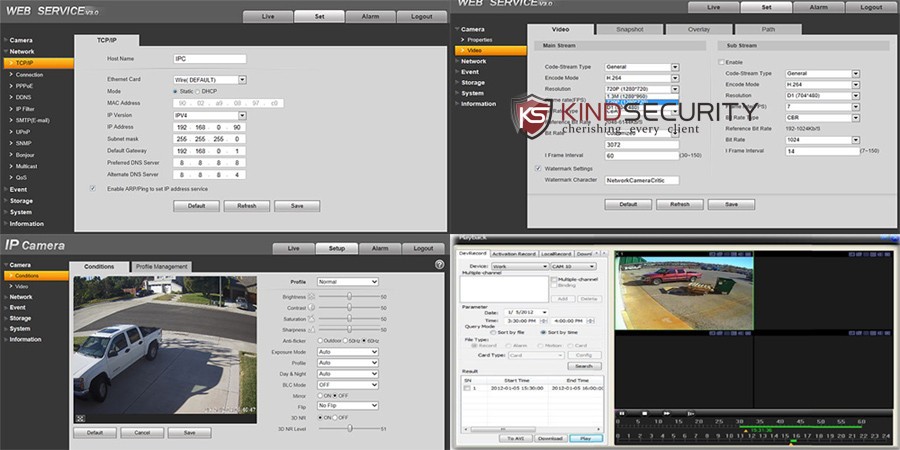This screenshot has width=900, height=450.
Task: Toggle the Watermark Settings checkbox
Action: pos(538,168)
